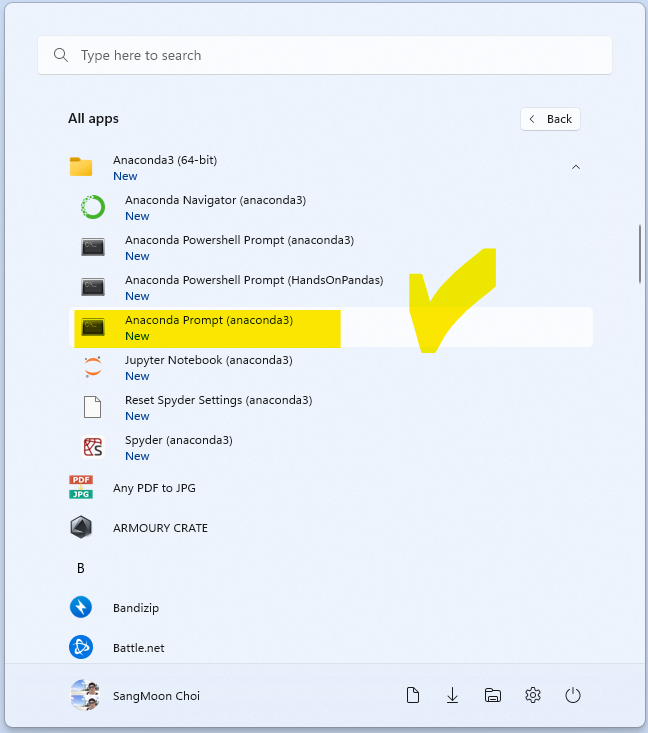Click the Anaconda Navigator green ring icon
648x733 pixels.
pyautogui.click(x=93, y=207)
